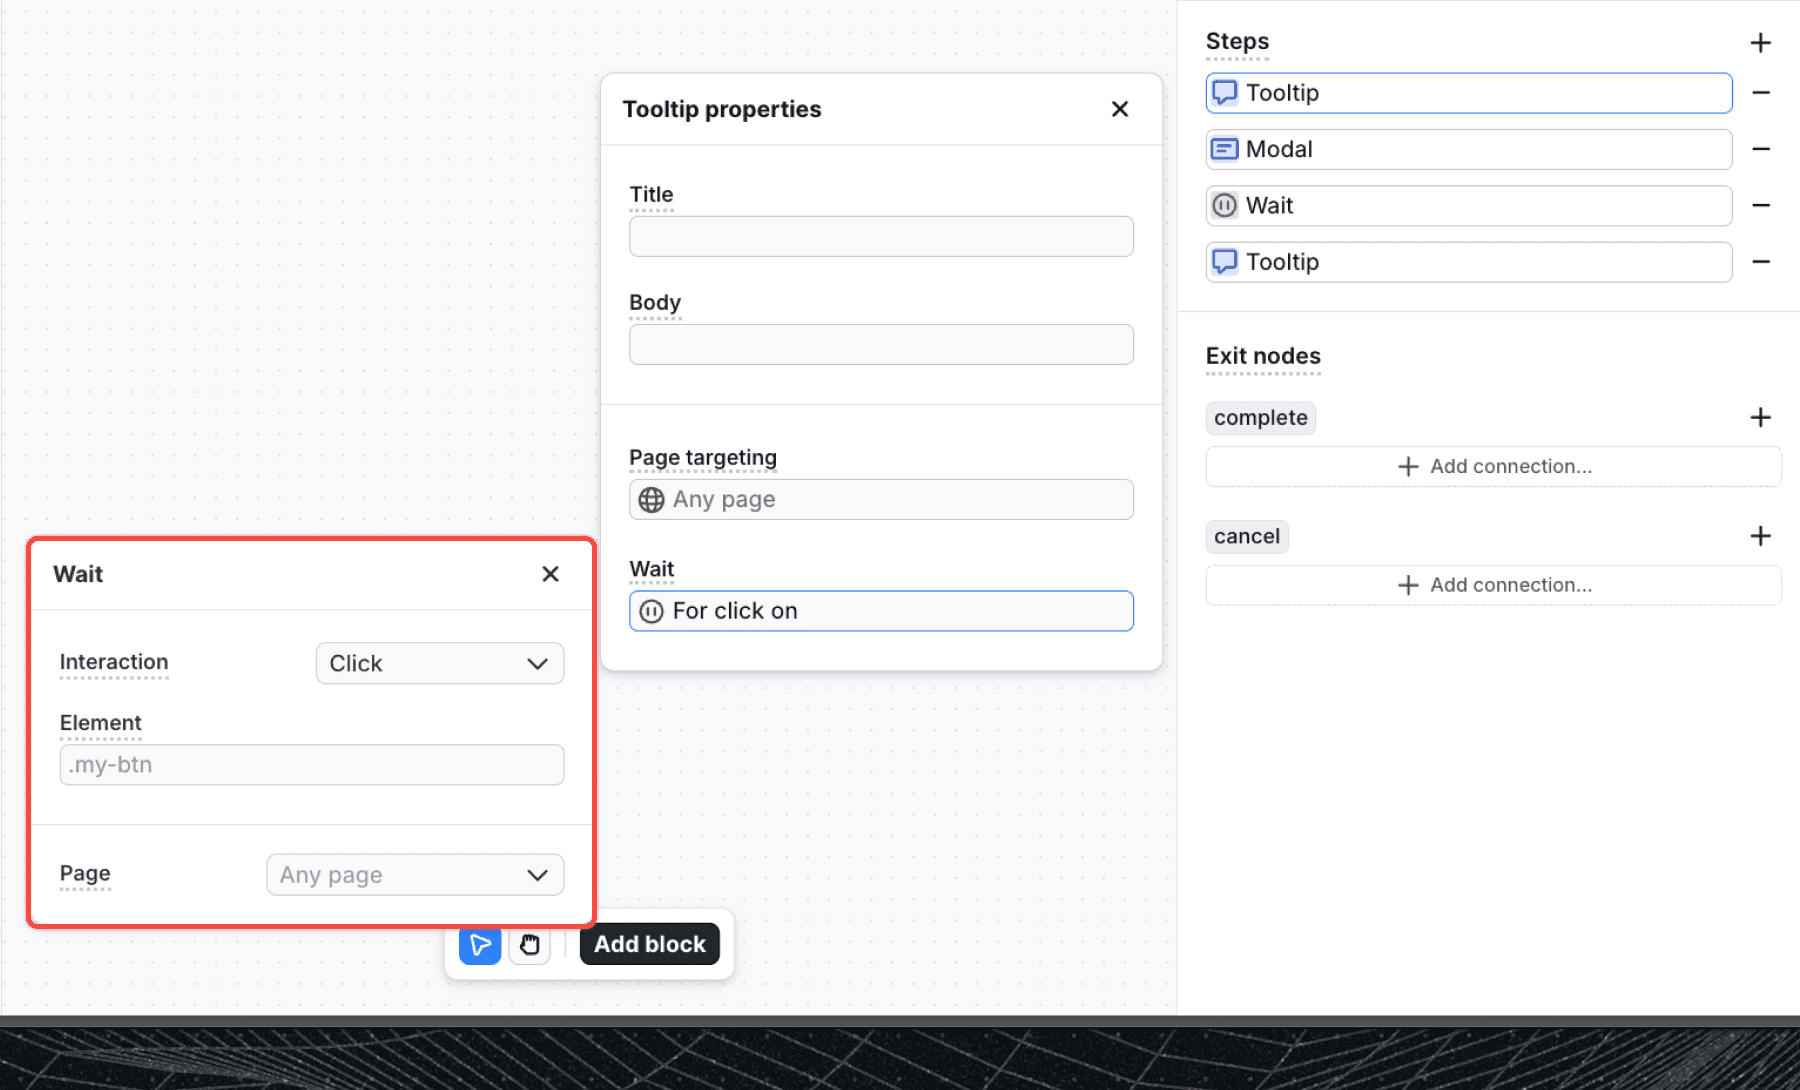Select the Wait step in Steps list
This screenshot has width=1800, height=1090.
pos(1468,205)
